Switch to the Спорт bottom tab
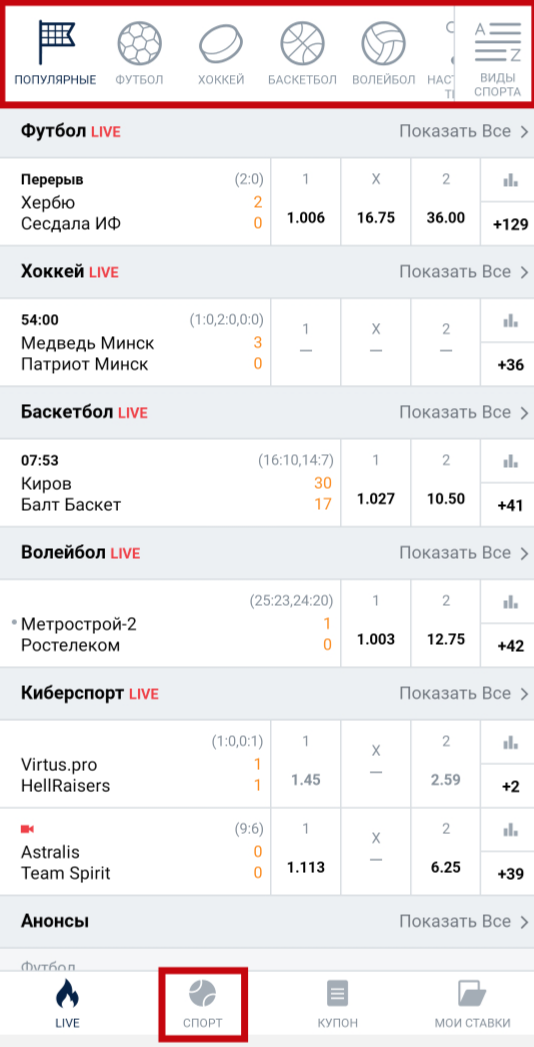This screenshot has width=534, height=1047. 203,1005
